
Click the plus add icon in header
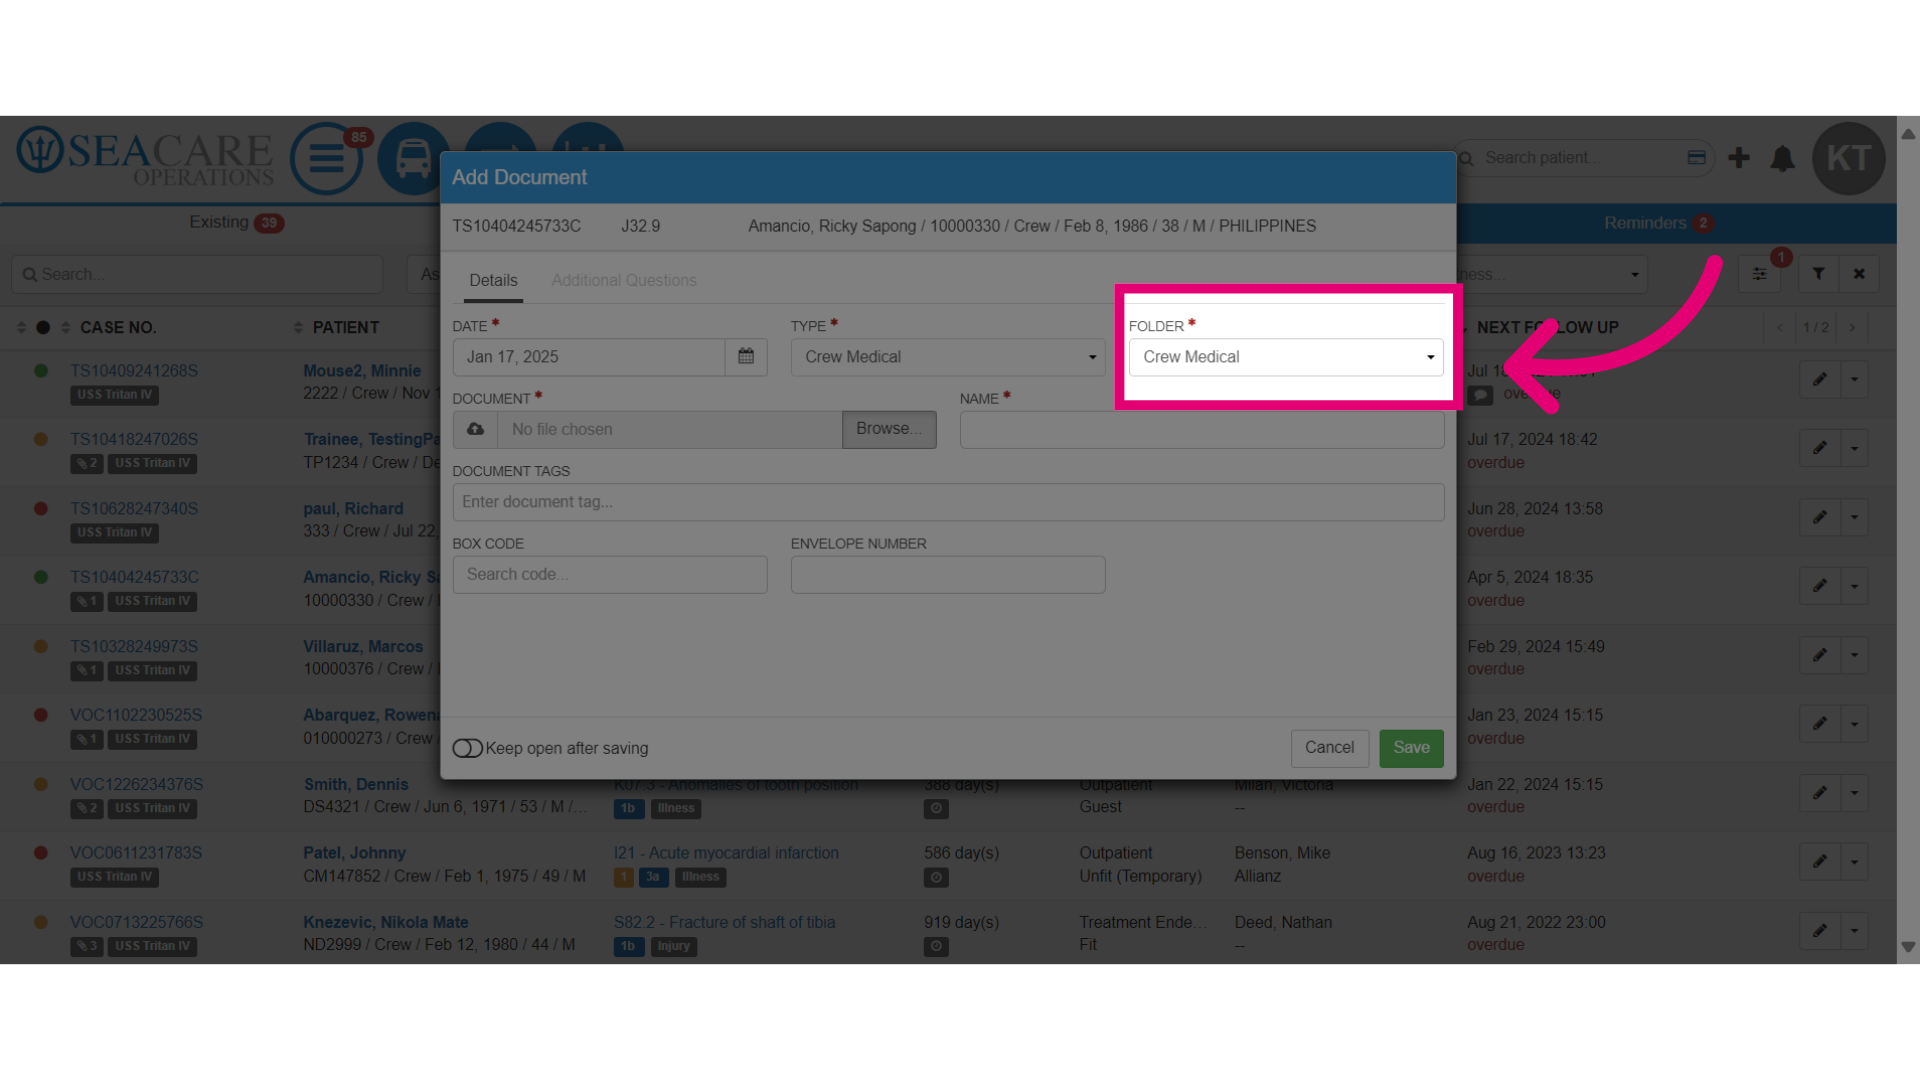(x=1739, y=158)
